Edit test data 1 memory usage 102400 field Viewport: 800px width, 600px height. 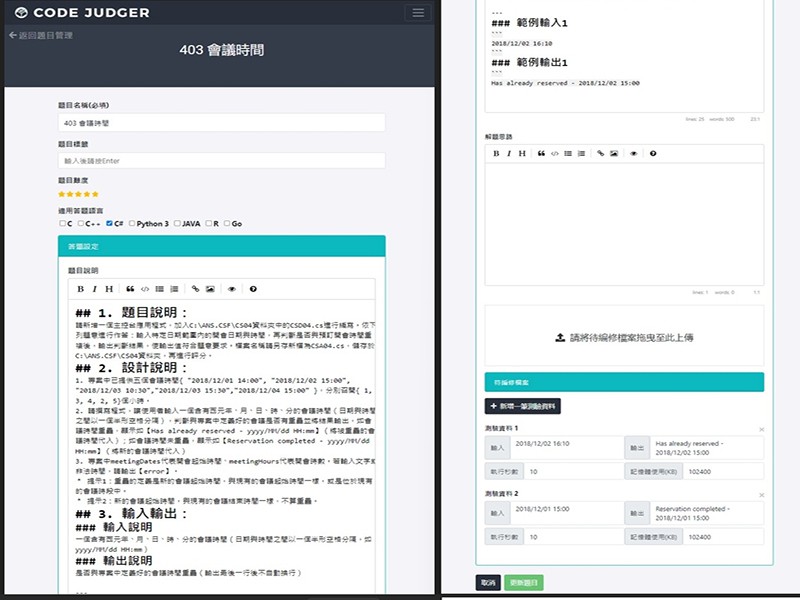coord(723,471)
